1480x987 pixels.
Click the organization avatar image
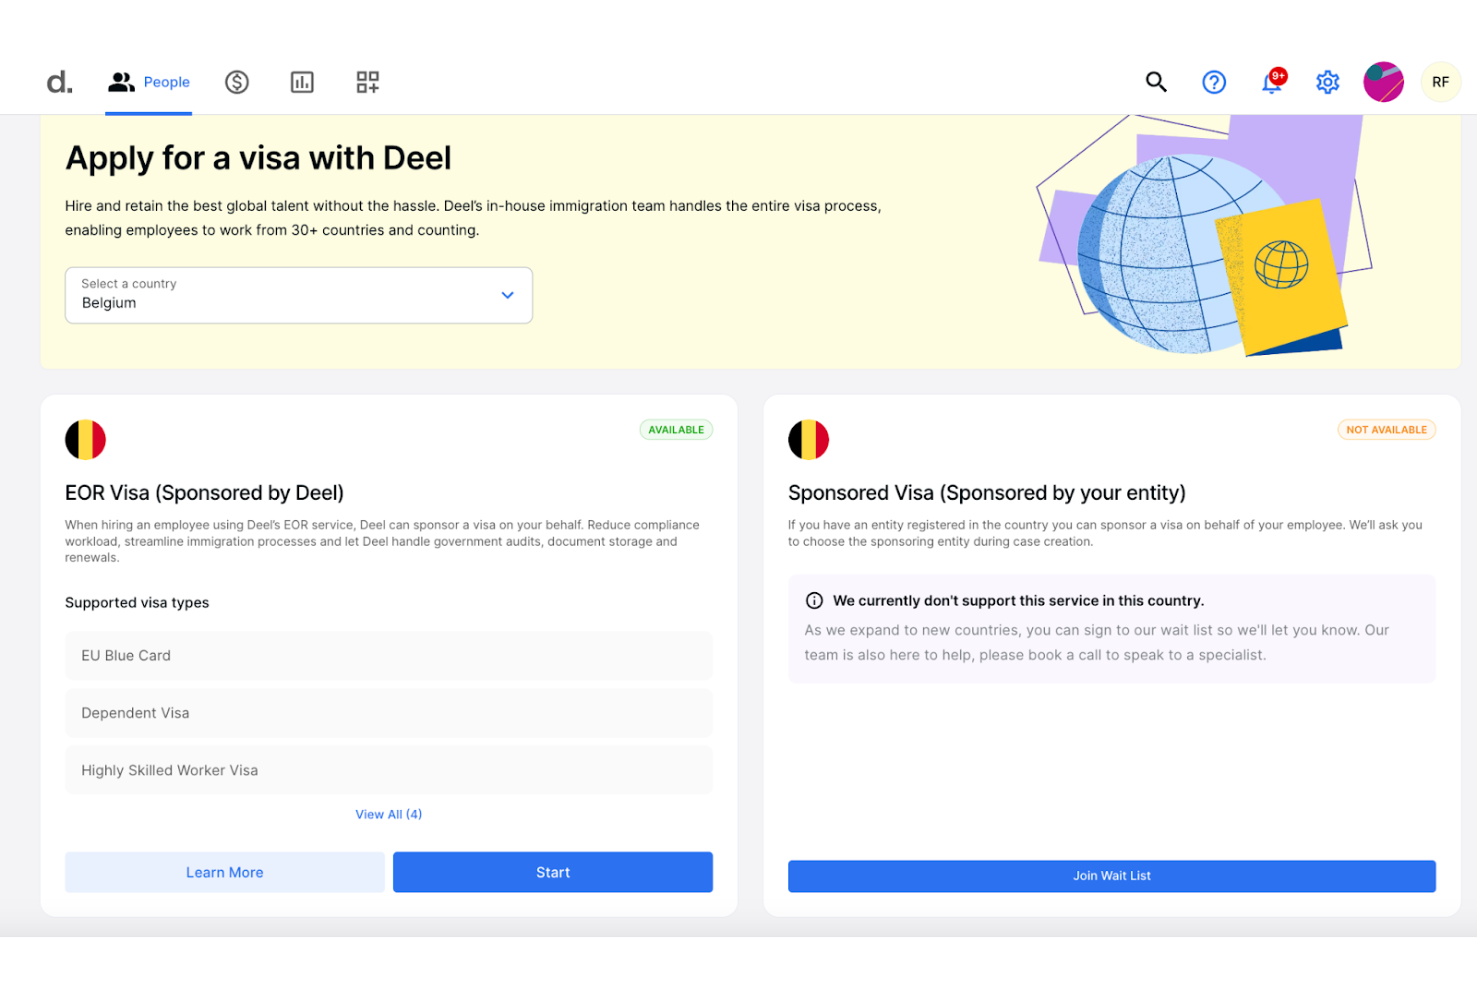point(1384,82)
